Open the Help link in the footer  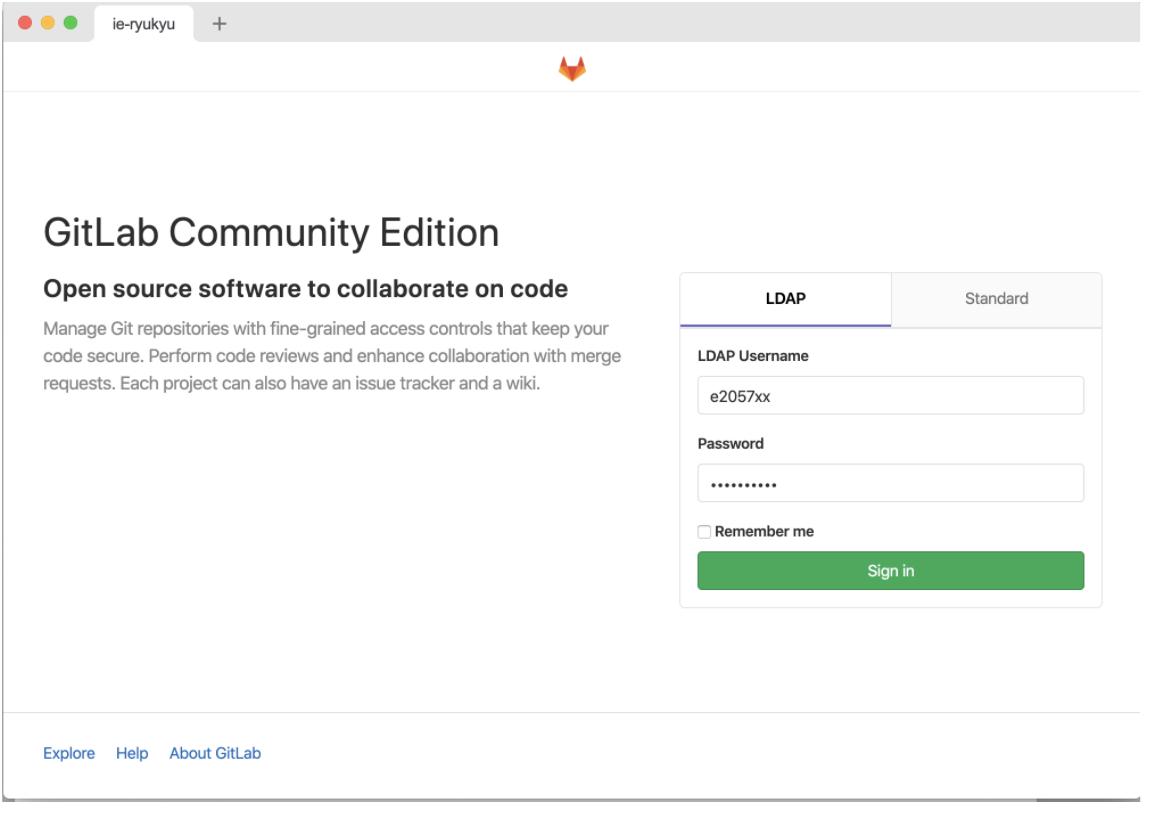click(x=132, y=753)
